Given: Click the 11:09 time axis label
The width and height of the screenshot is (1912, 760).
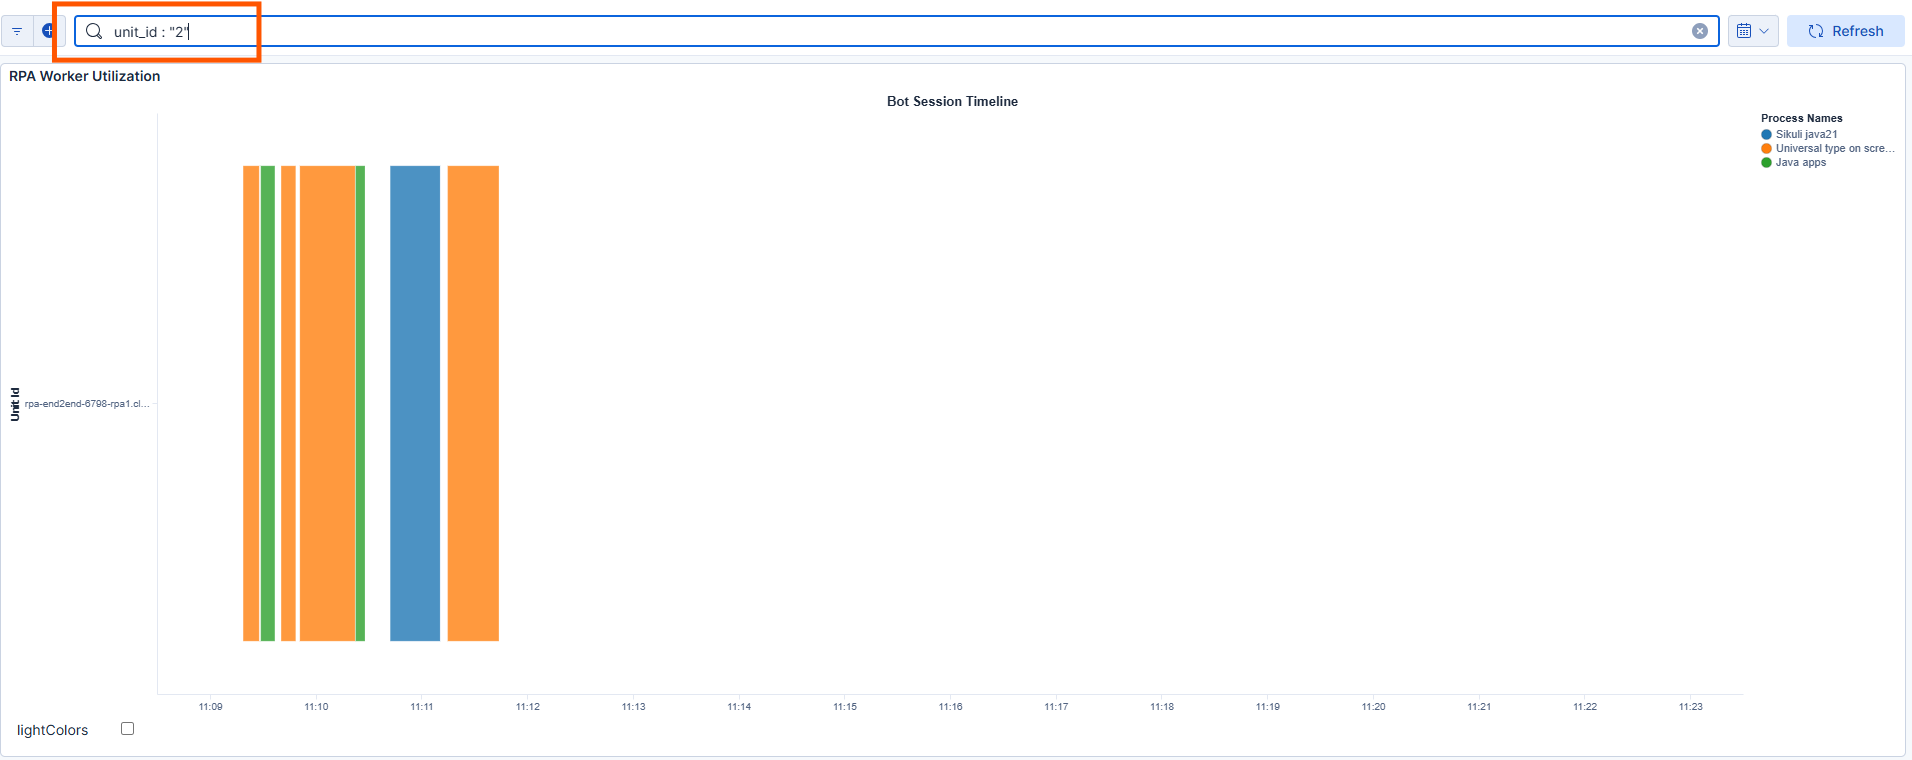Looking at the screenshot, I should (x=211, y=707).
